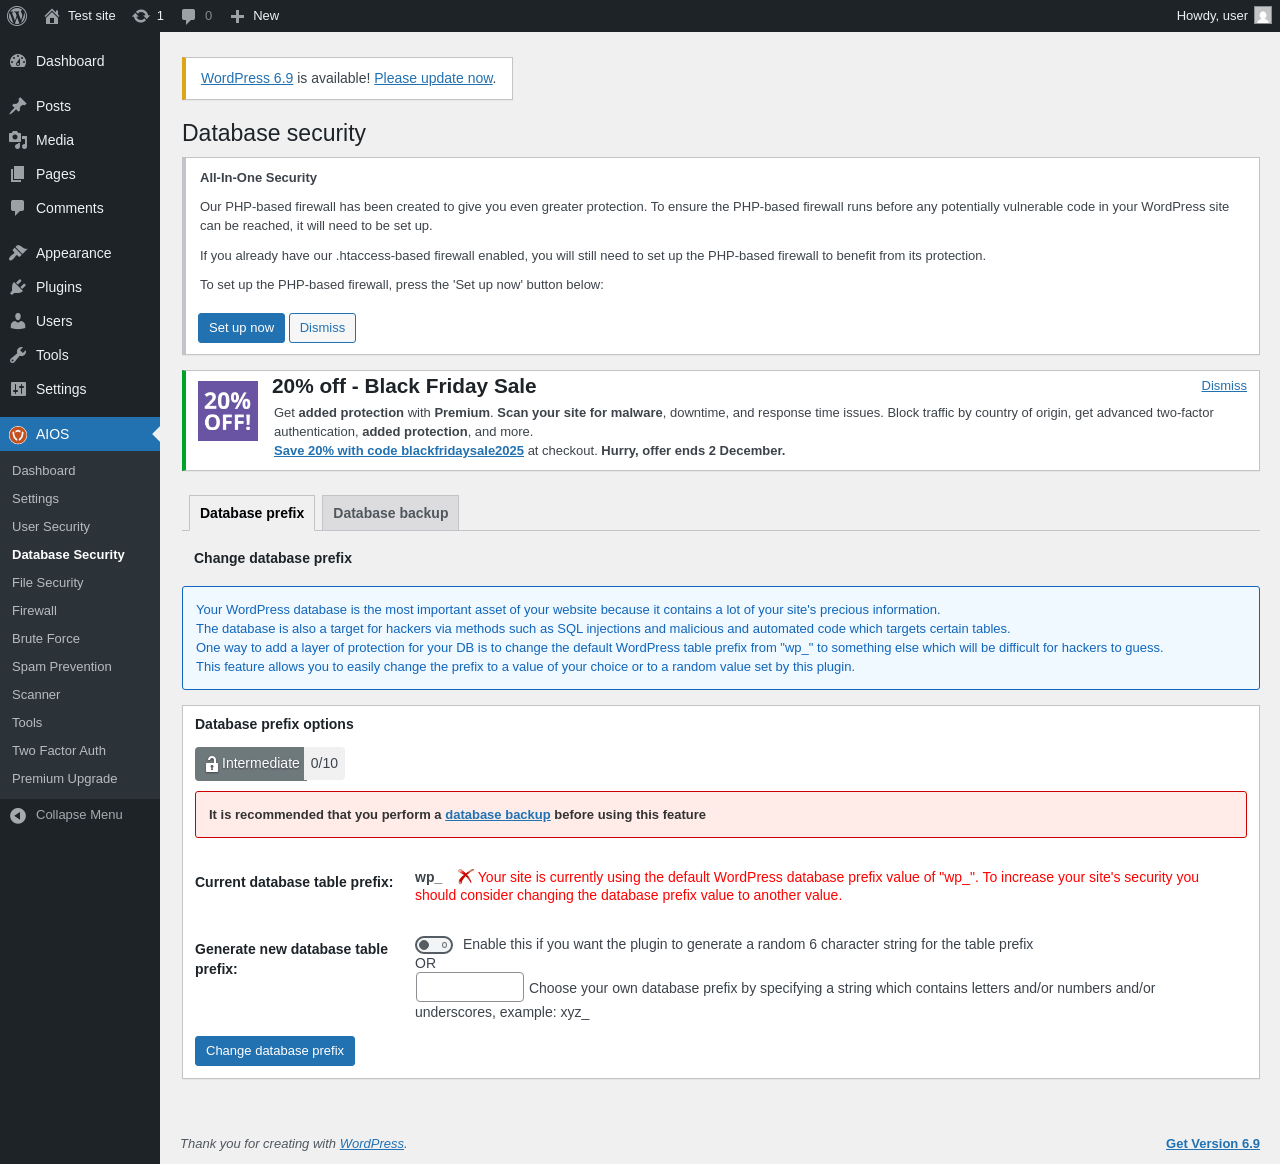The image size is (1280, 1164).
Task: Open the Test site home icon
Action: click(x=52, y=16)
